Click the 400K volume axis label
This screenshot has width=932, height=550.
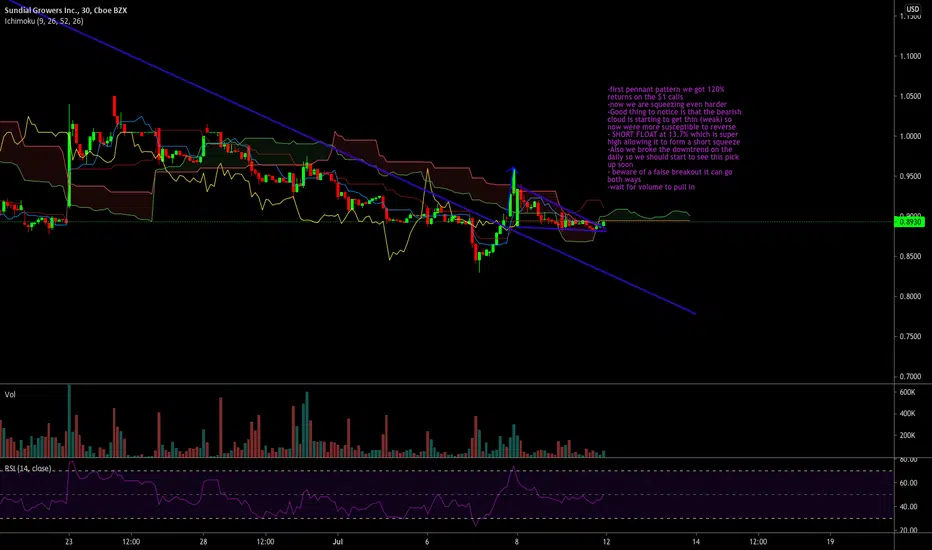(907, 414)
